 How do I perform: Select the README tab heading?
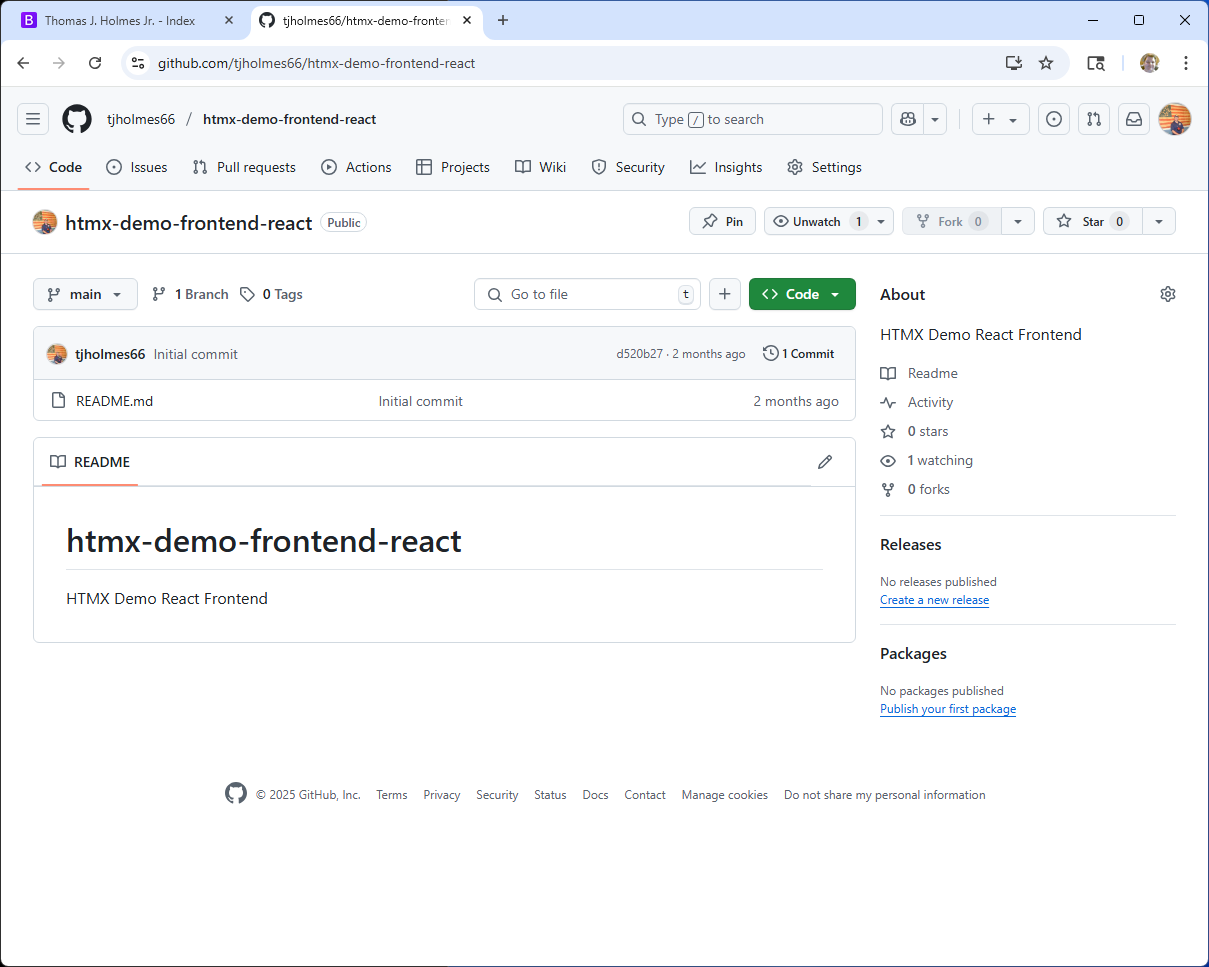point(90,462)
